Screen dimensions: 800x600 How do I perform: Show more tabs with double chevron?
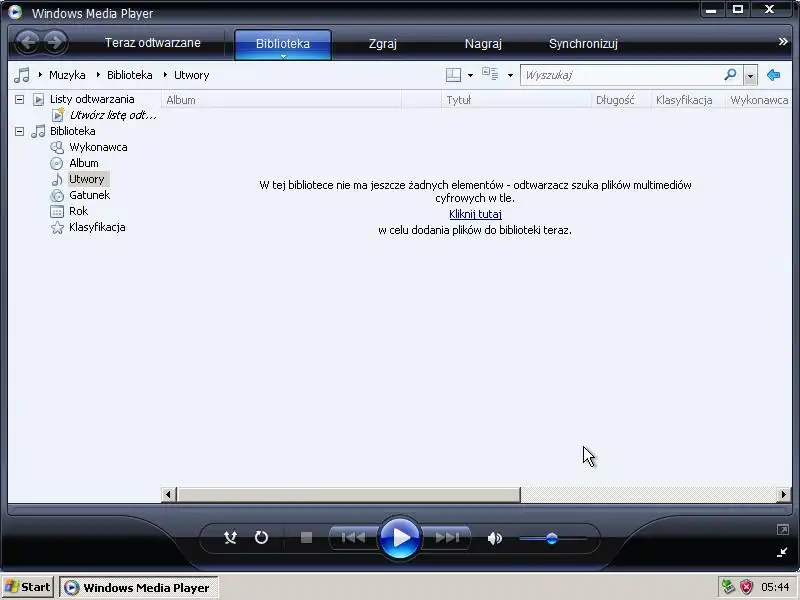coord(783,41)
